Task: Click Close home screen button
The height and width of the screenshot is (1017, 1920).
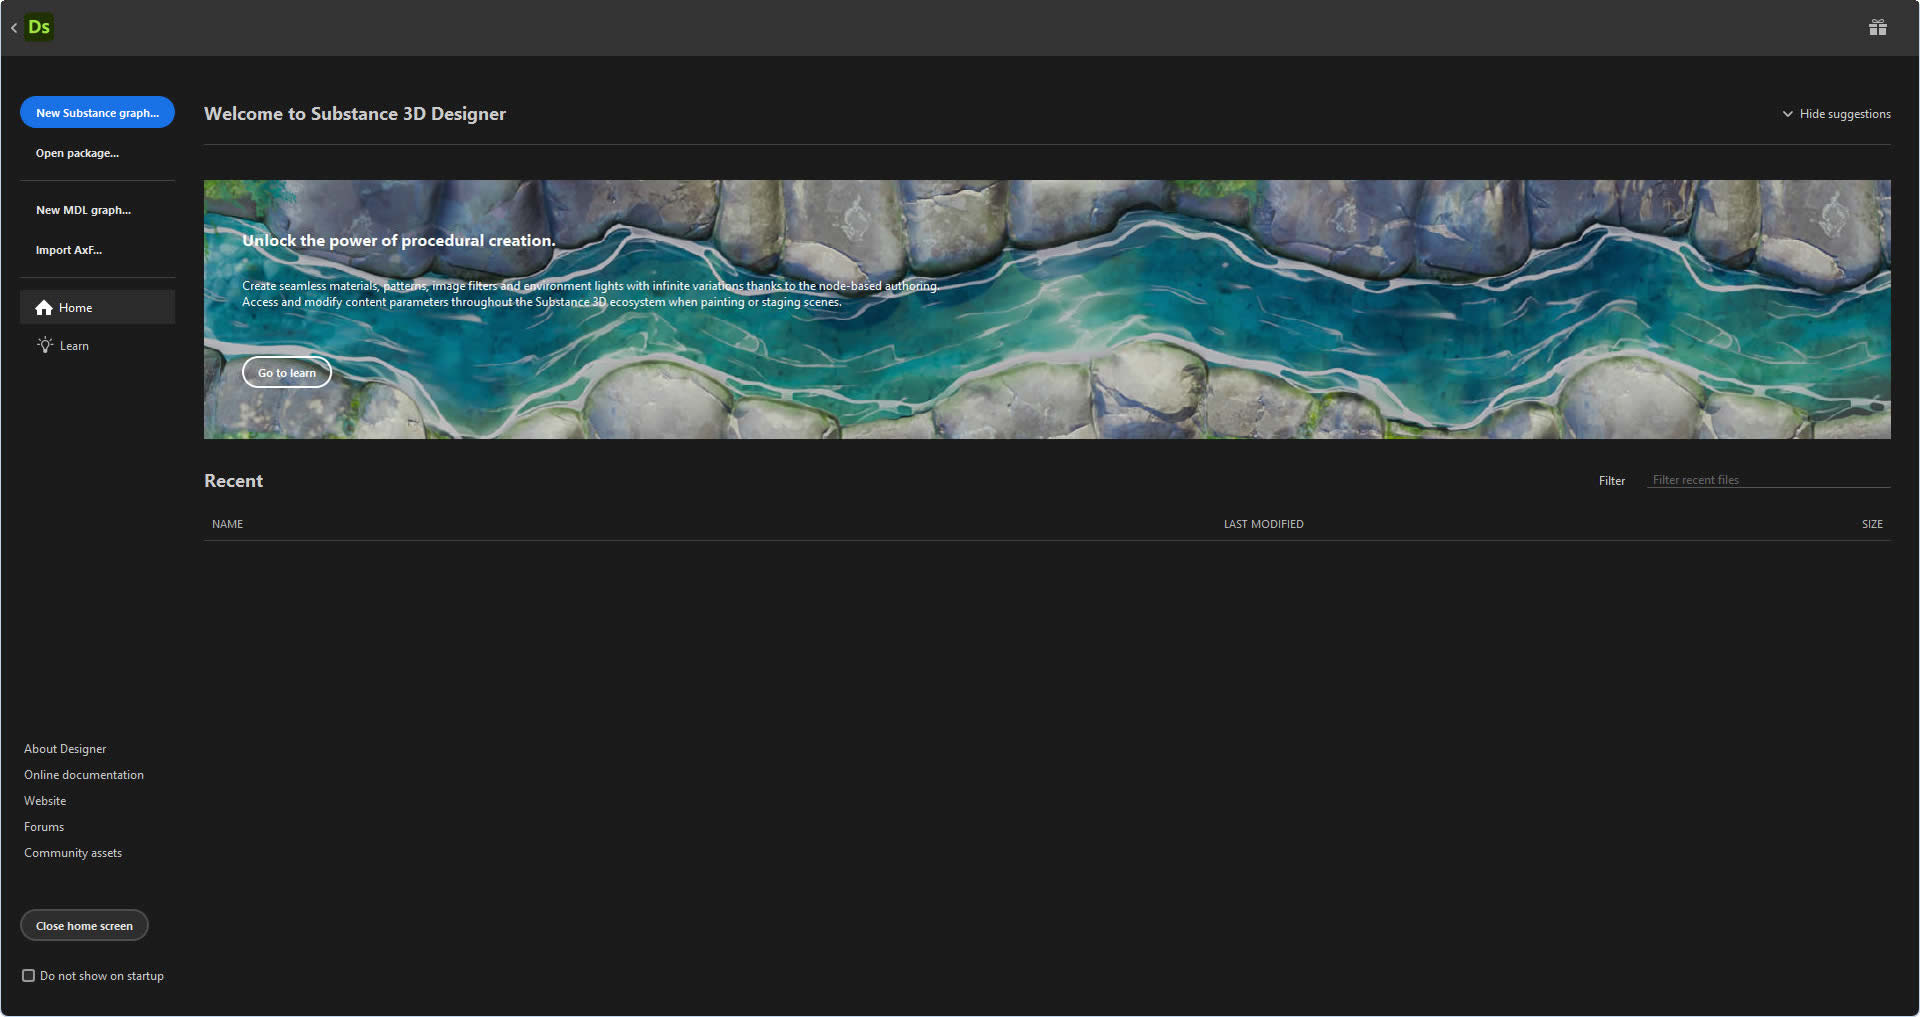Action: point(84,925)
